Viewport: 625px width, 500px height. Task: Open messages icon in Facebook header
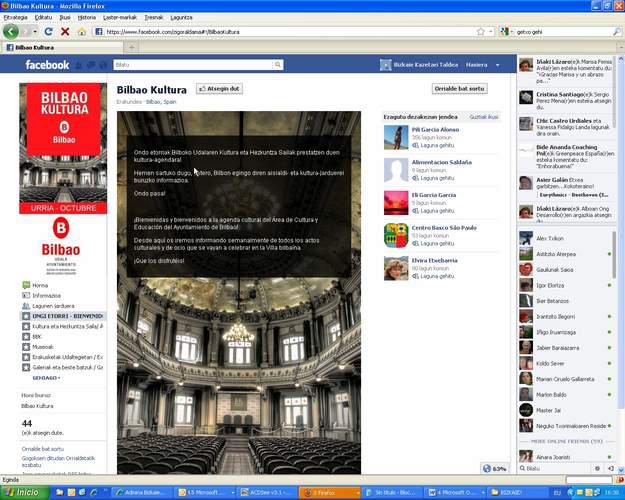[91, 65]
